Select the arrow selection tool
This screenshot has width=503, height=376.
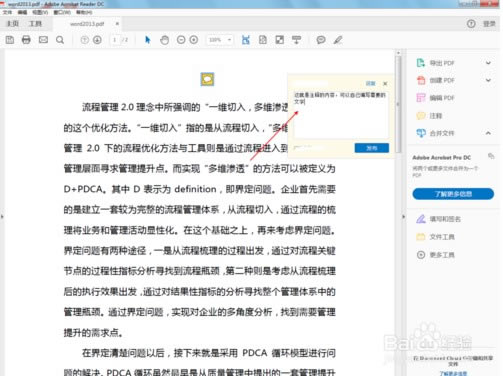[148, 40]
